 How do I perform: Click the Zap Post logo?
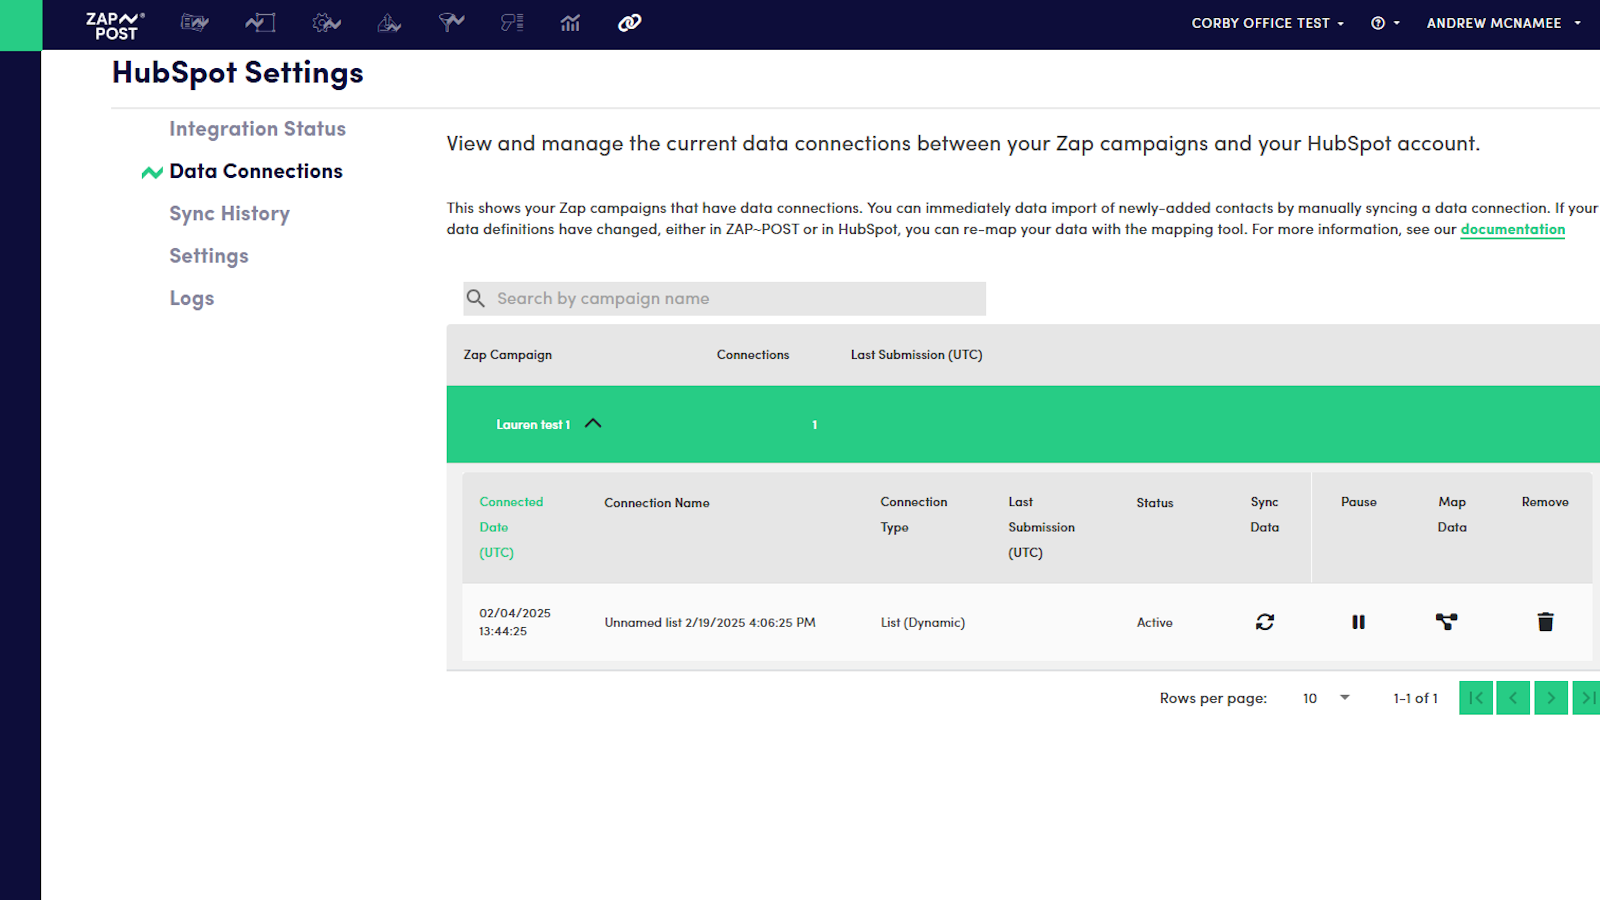pos(115,25)
